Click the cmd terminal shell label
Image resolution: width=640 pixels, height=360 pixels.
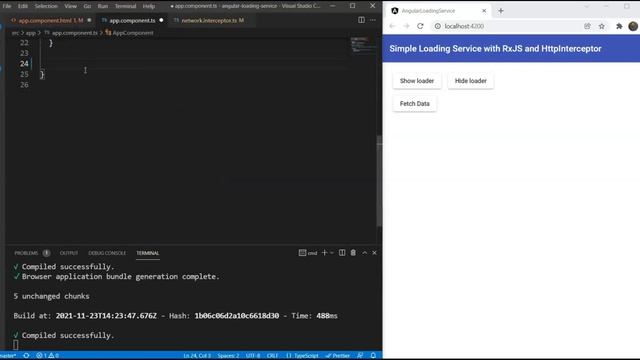[308, 253]
